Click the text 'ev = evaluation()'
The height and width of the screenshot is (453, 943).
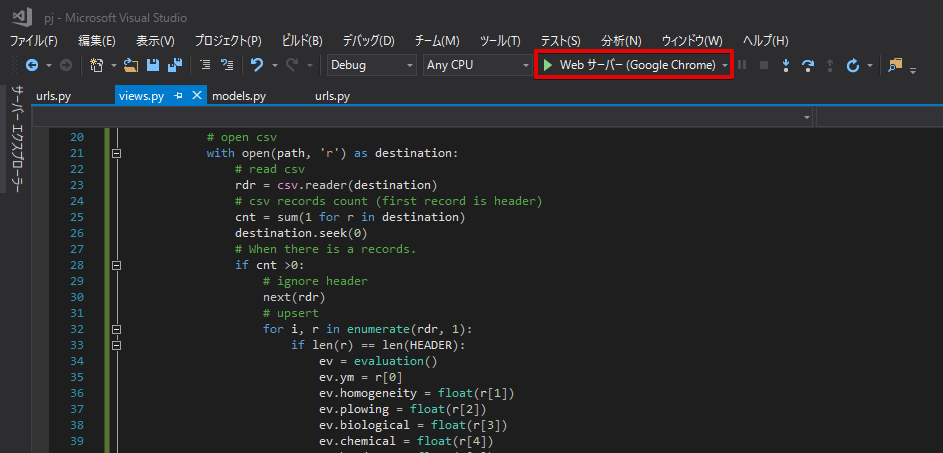coord(378,361)
